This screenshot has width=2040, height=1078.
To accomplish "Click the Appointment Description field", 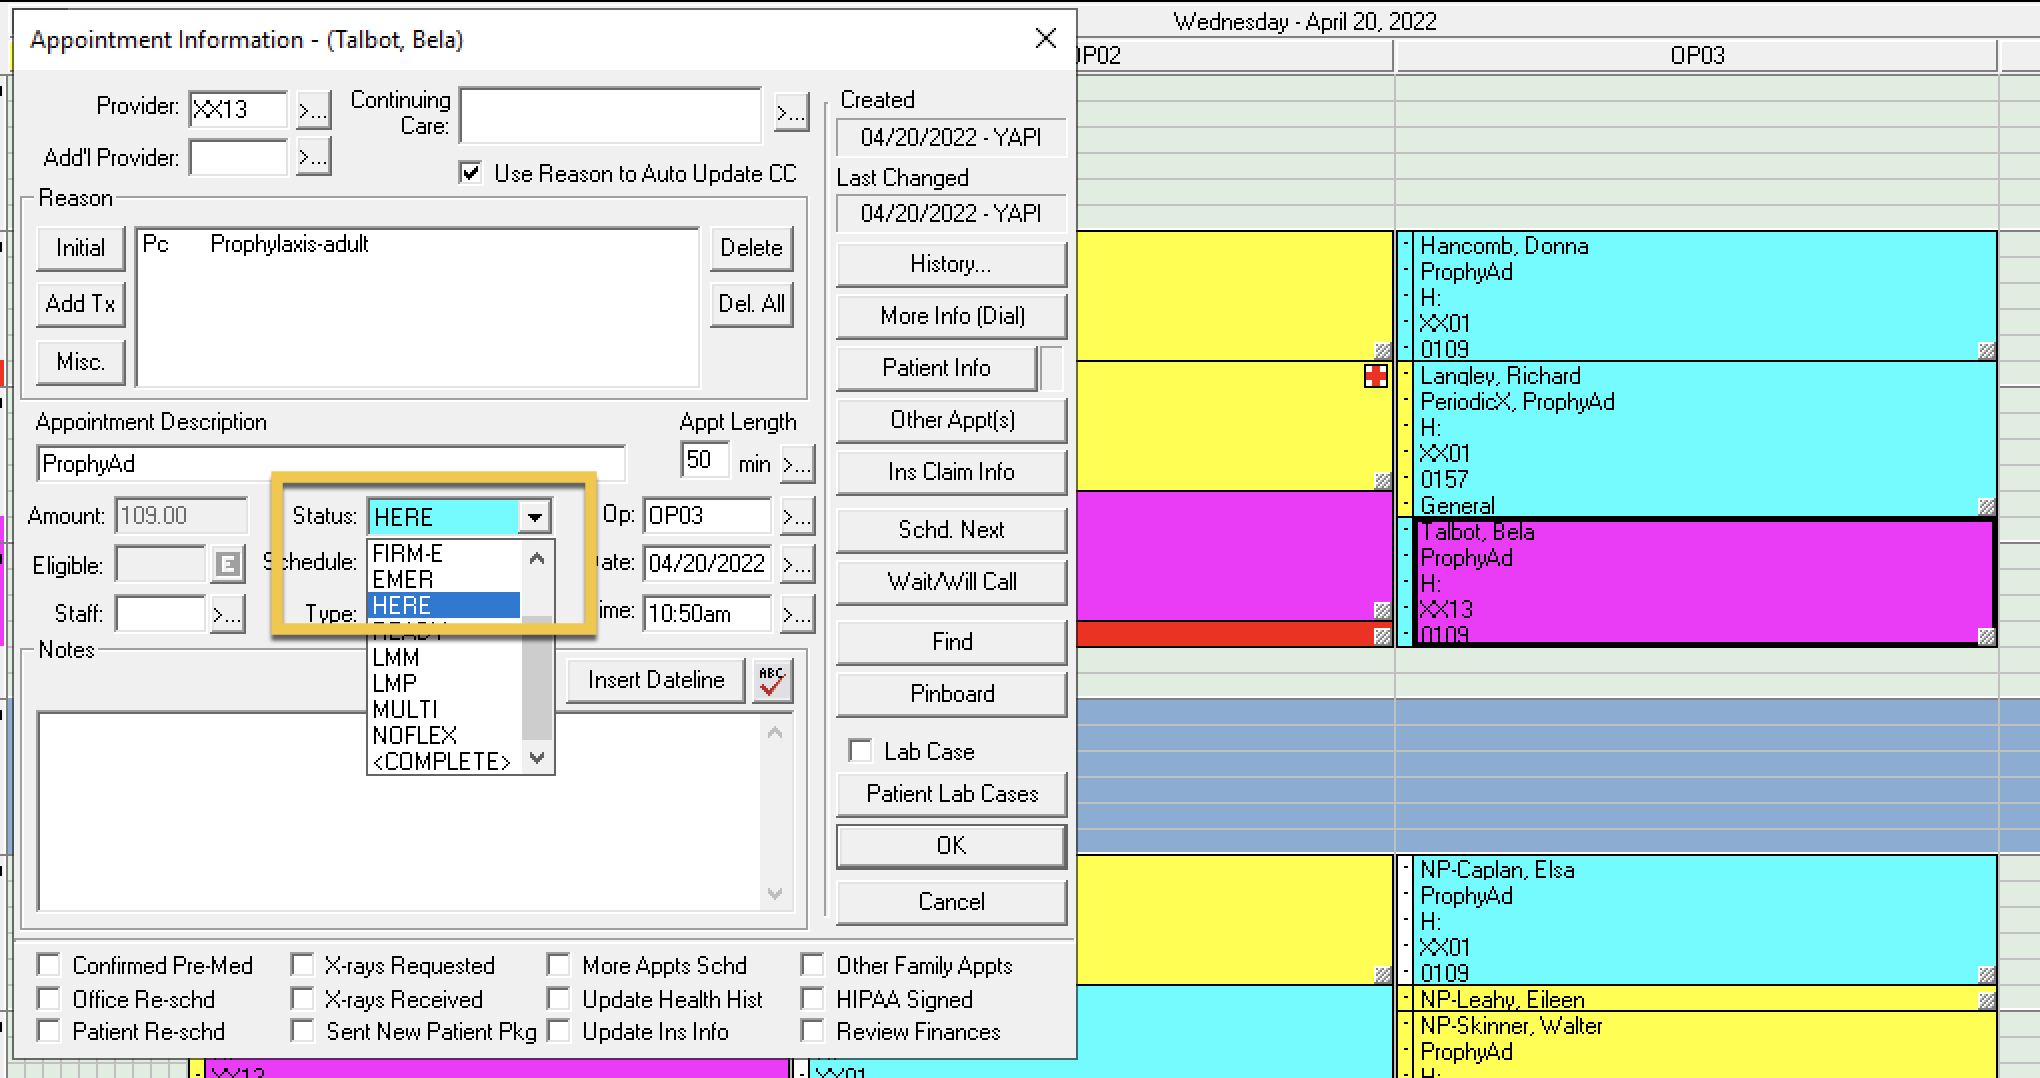I will [331, 464].
